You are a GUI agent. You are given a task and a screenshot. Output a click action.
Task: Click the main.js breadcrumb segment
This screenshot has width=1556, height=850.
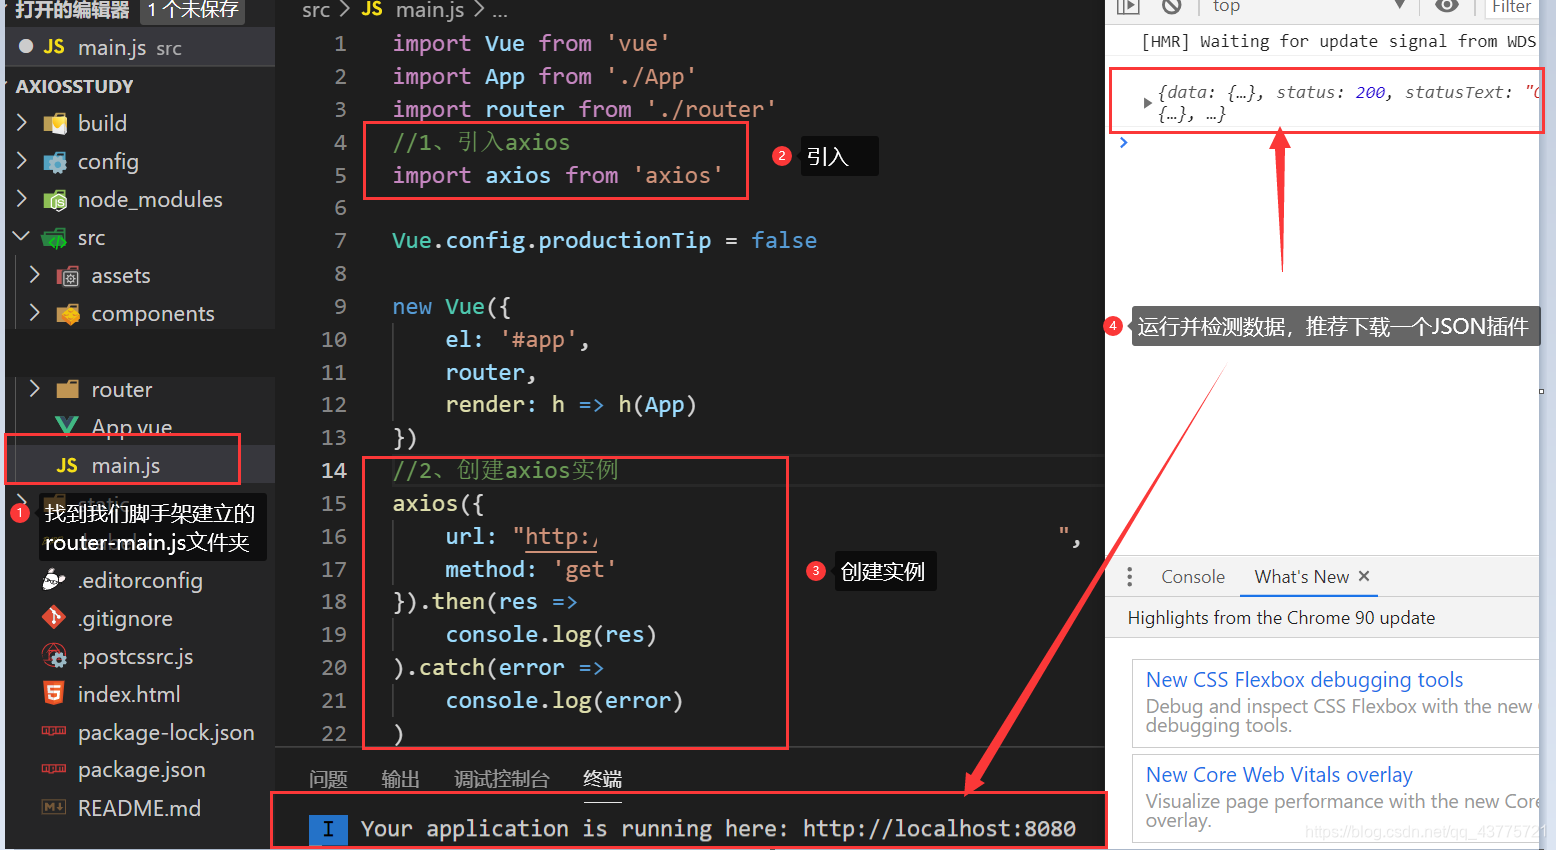[x=430, y=10]
